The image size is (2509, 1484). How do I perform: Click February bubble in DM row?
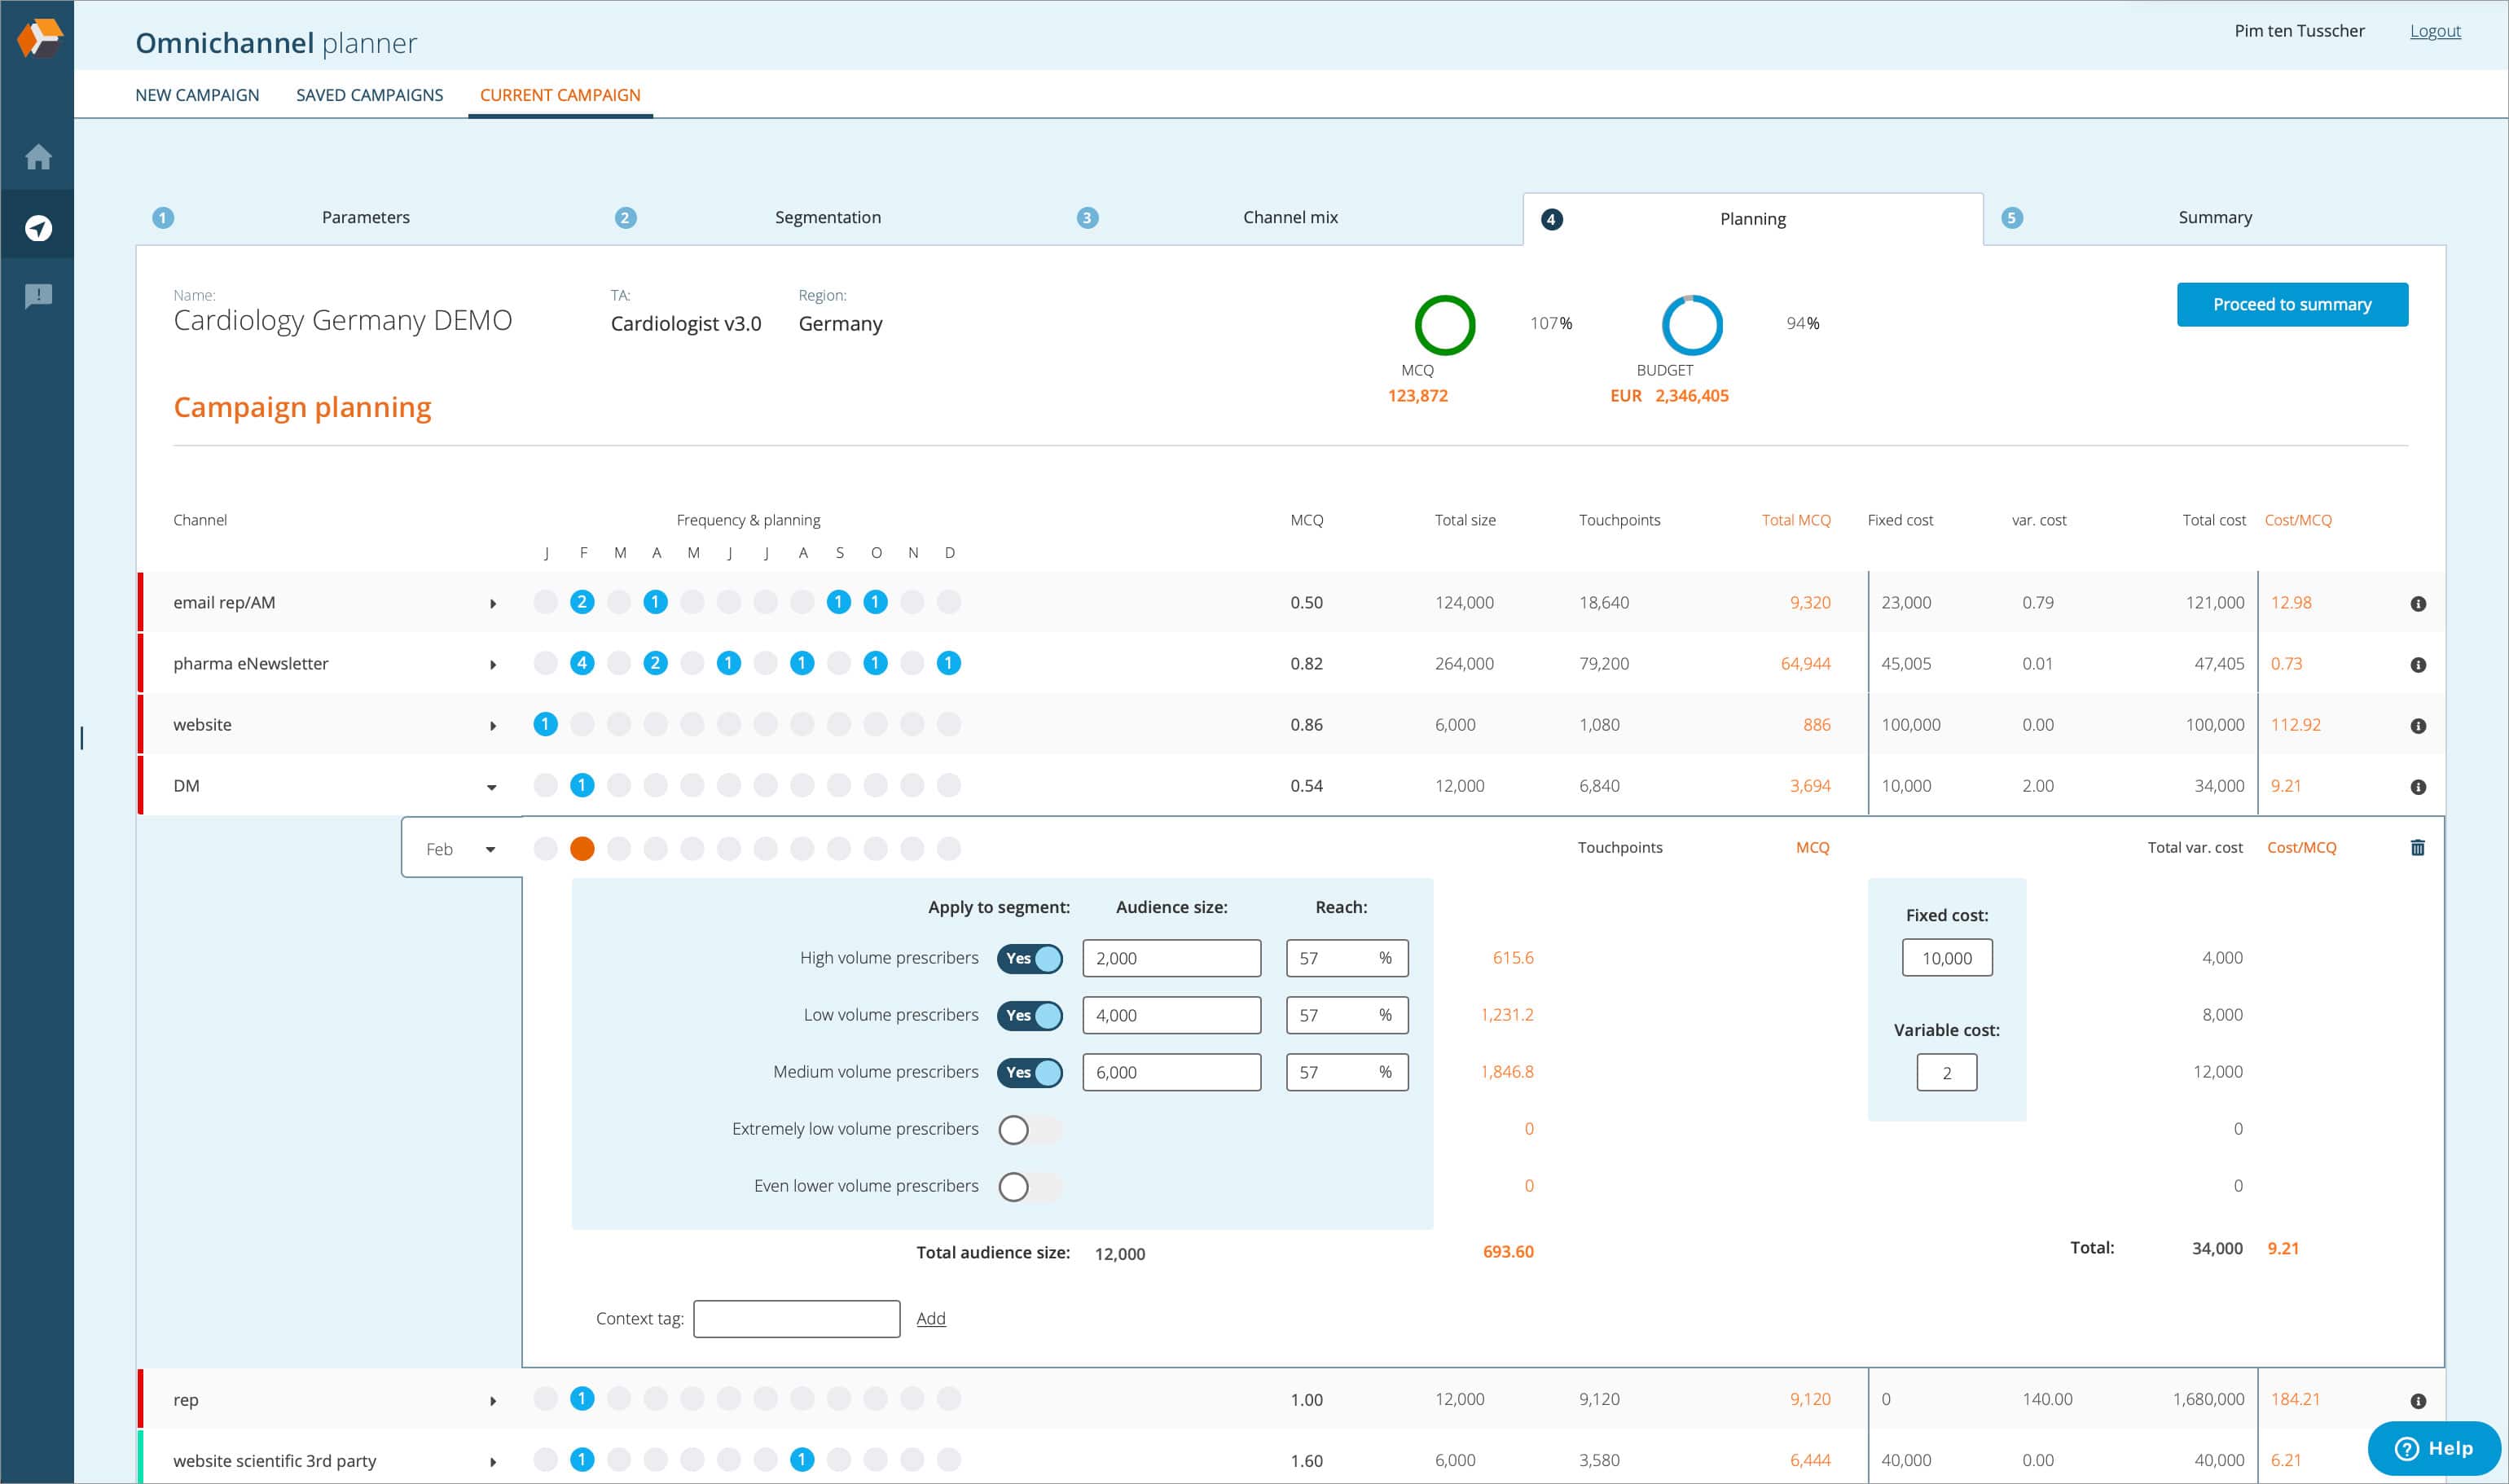point(582,785)
